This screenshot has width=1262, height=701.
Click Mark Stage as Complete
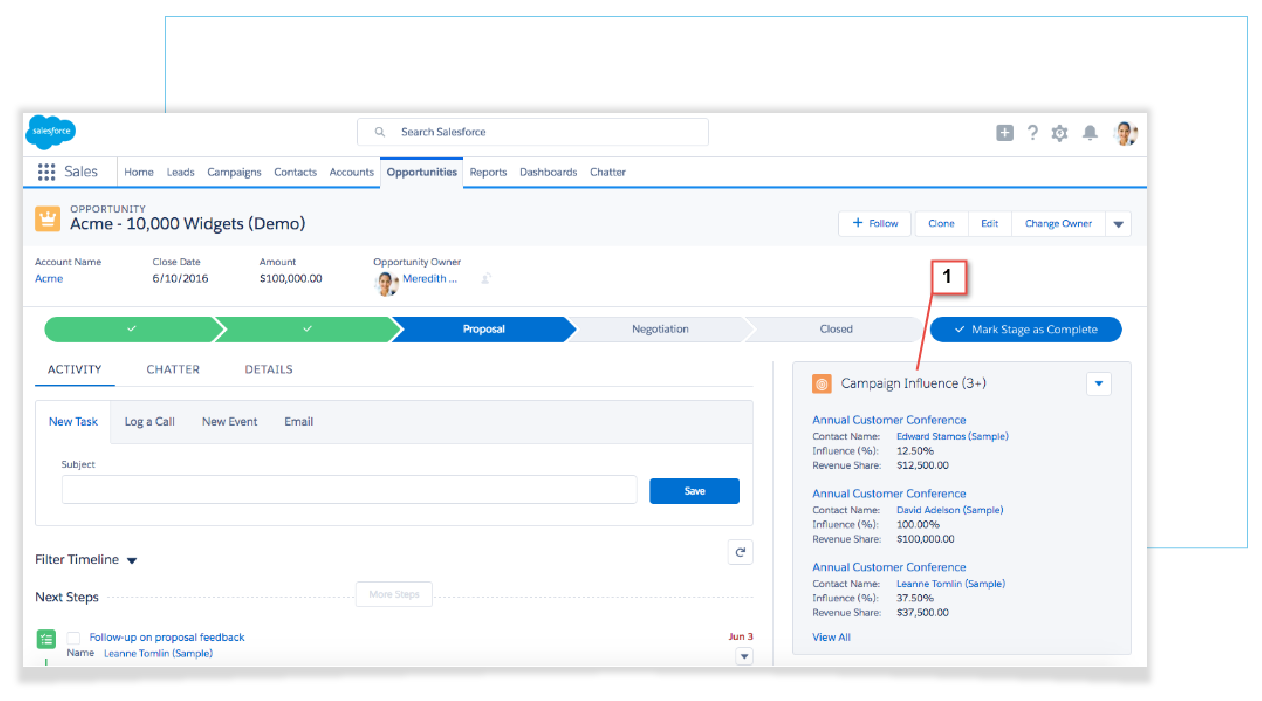(1026, 329)
